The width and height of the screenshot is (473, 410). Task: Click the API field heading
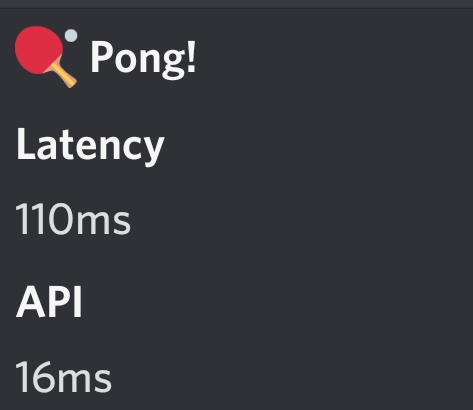[x=49, y=302]
